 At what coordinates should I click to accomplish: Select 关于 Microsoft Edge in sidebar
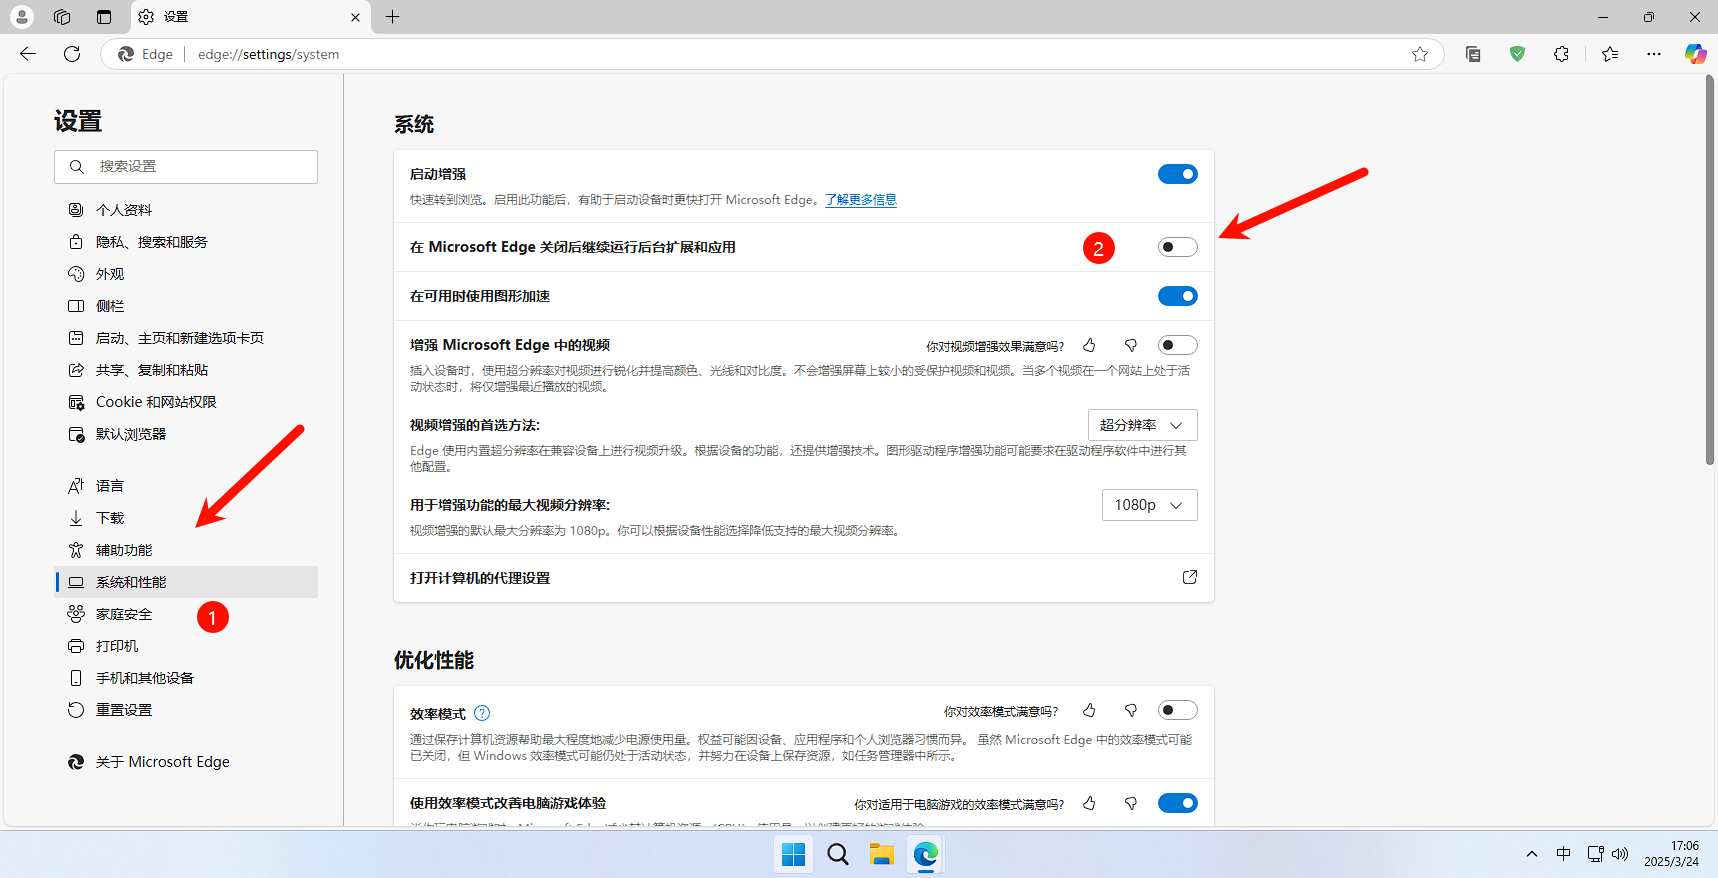coord(186,762)
